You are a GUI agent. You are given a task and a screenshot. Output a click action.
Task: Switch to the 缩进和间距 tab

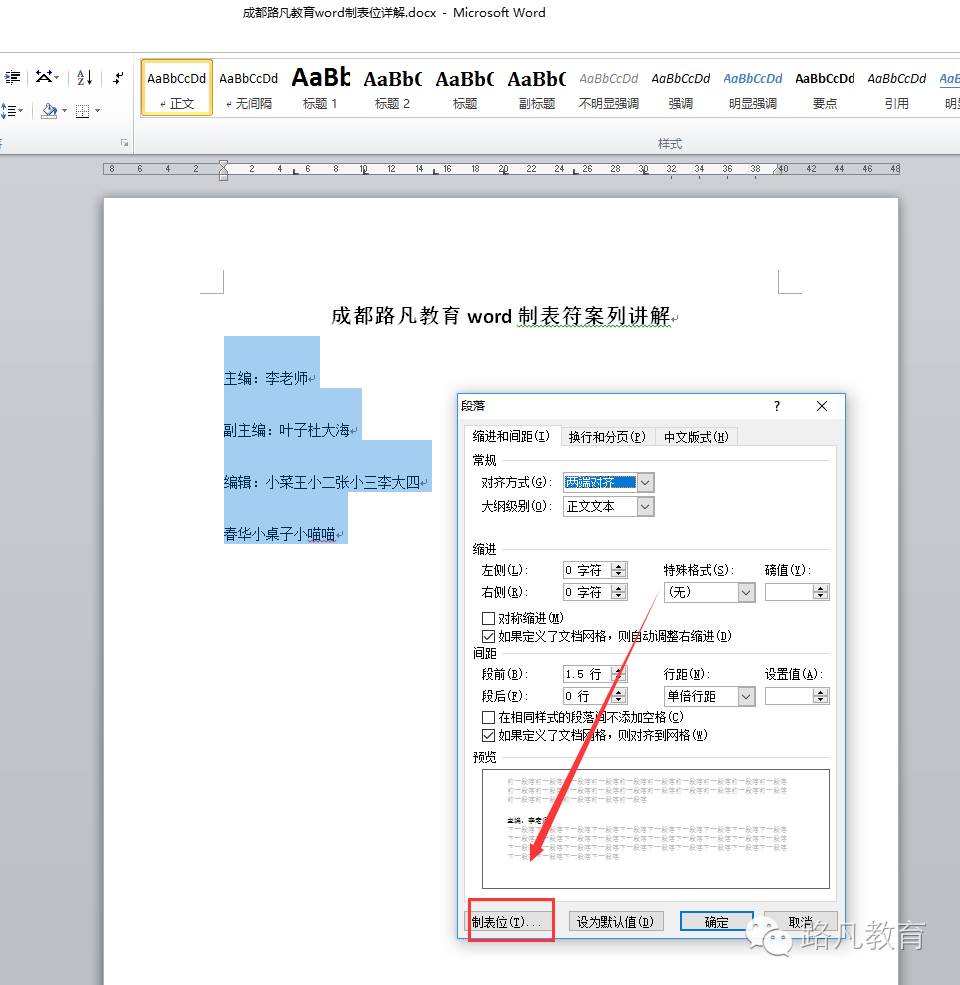[511, 436]
